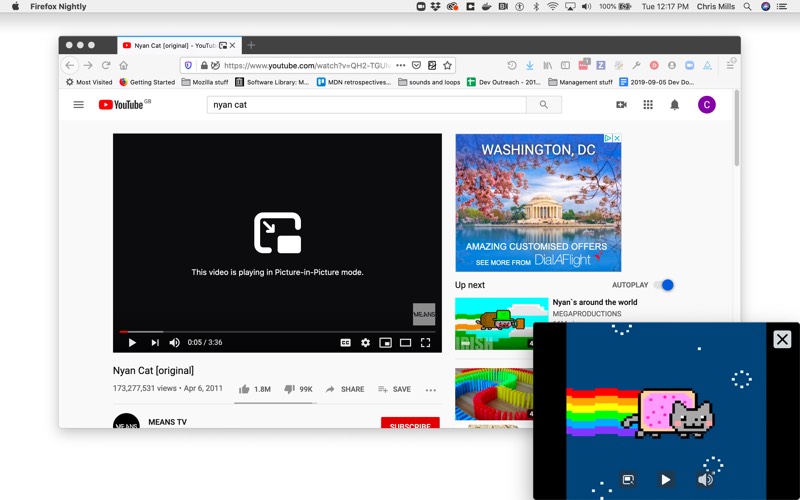Click SAVE to add to playlist
Screen dimensions: 800x500
(394, 389)
